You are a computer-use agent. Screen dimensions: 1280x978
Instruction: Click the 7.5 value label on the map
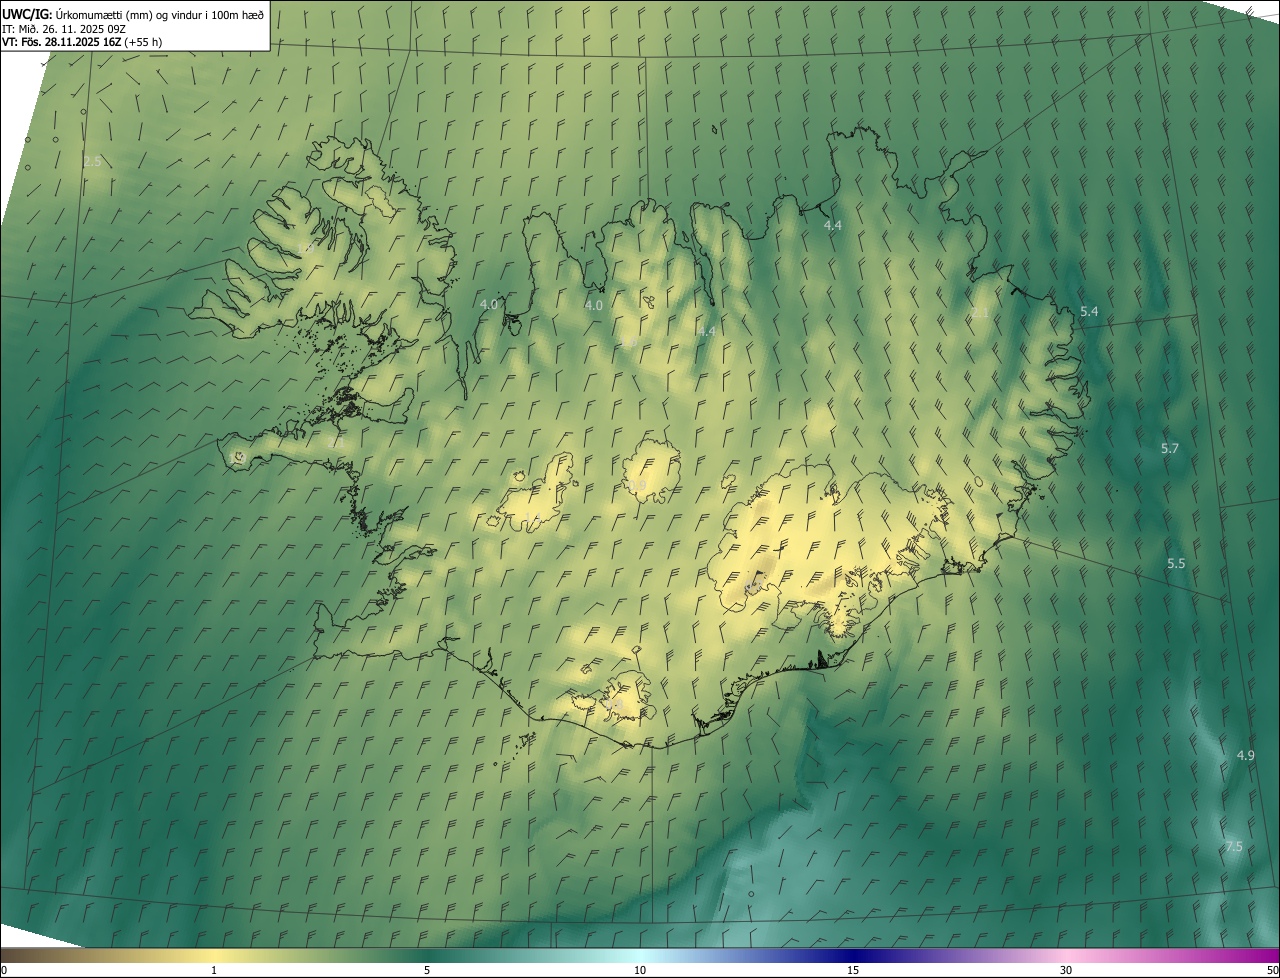[1234, 847]
